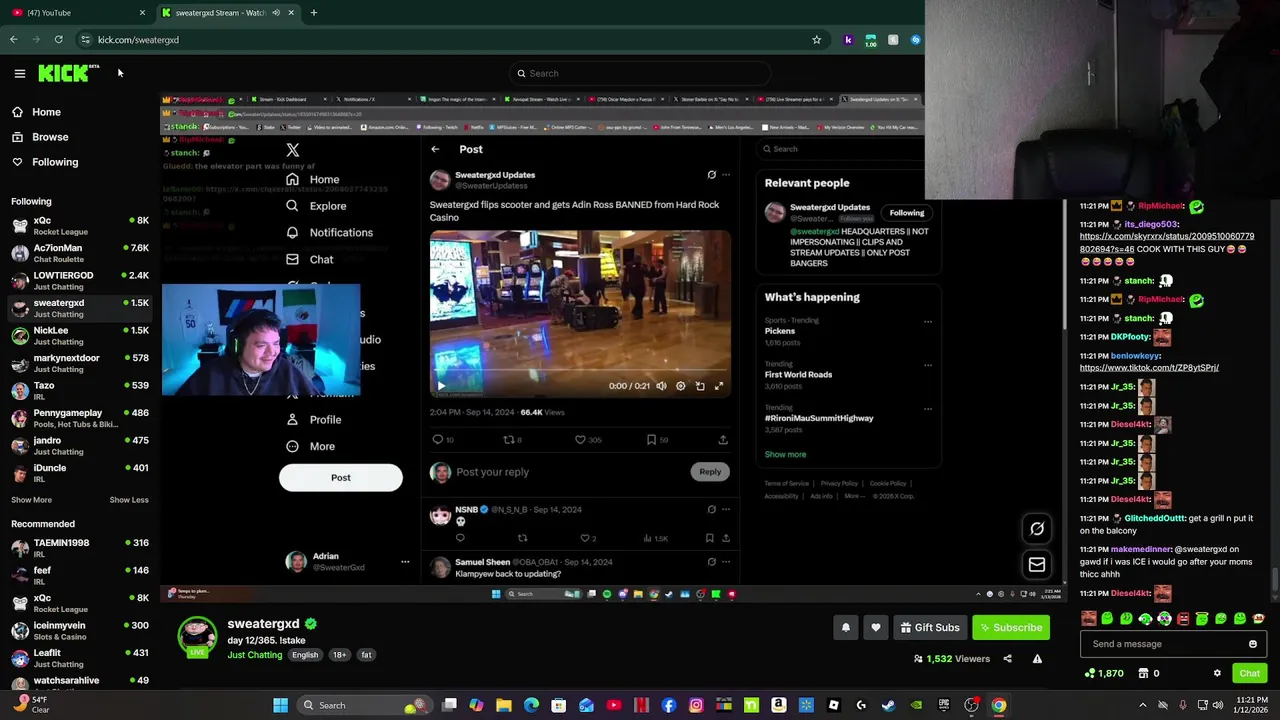The image size is (1280, 720).
Task: Reload the page with the refresh button
Action: tap(58, 40)
